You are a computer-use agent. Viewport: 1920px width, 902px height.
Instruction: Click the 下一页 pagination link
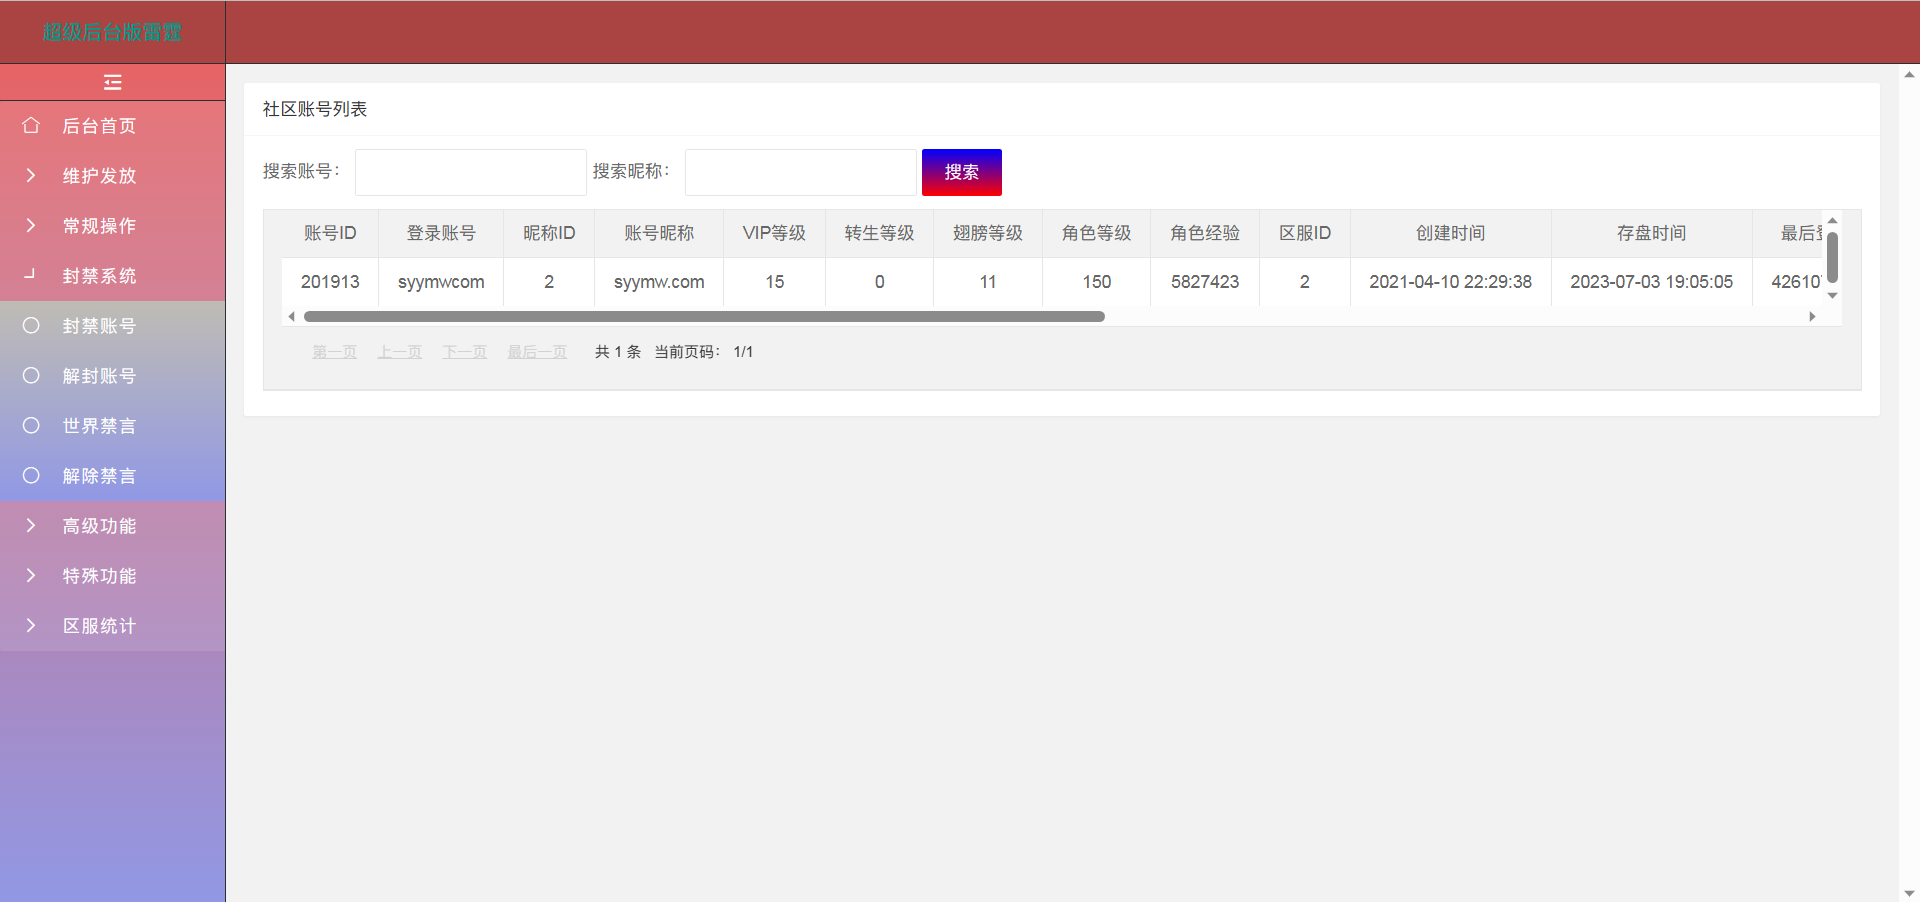464,352
